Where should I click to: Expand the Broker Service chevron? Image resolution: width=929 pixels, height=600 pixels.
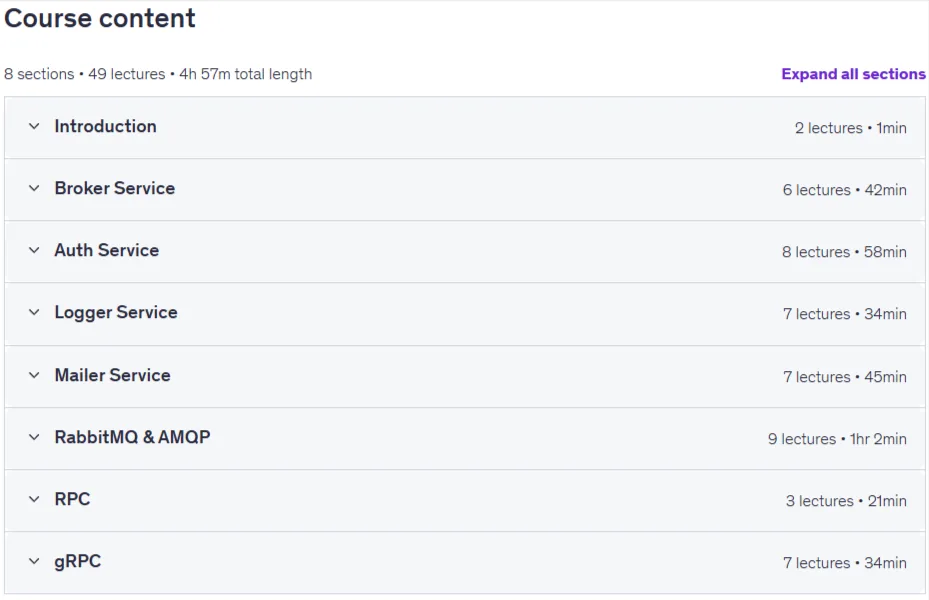(x=34, y=188)
